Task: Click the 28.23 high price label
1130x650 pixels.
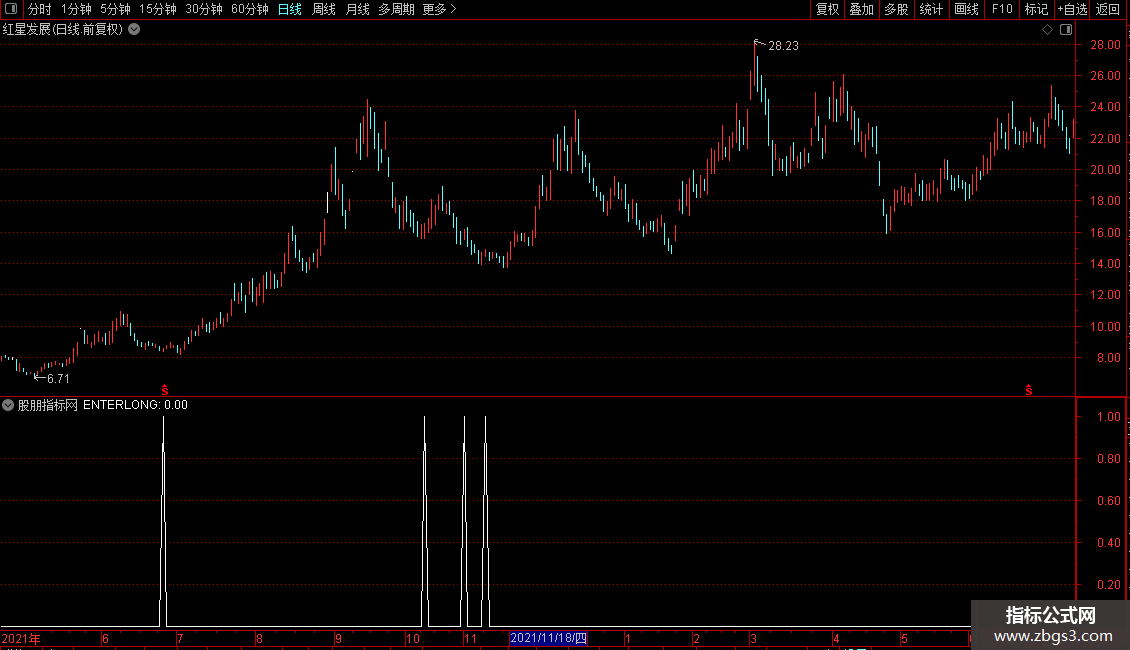Action: [783, 45]
